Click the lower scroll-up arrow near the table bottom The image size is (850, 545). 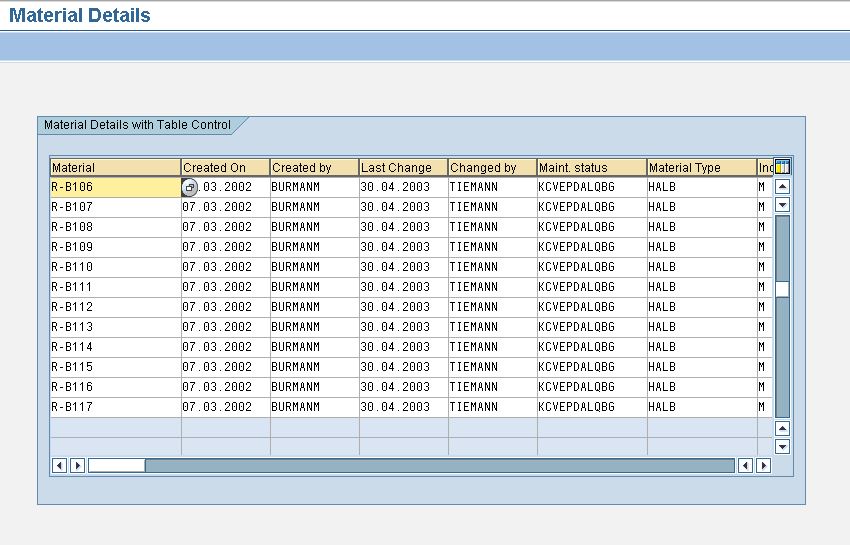782,429
